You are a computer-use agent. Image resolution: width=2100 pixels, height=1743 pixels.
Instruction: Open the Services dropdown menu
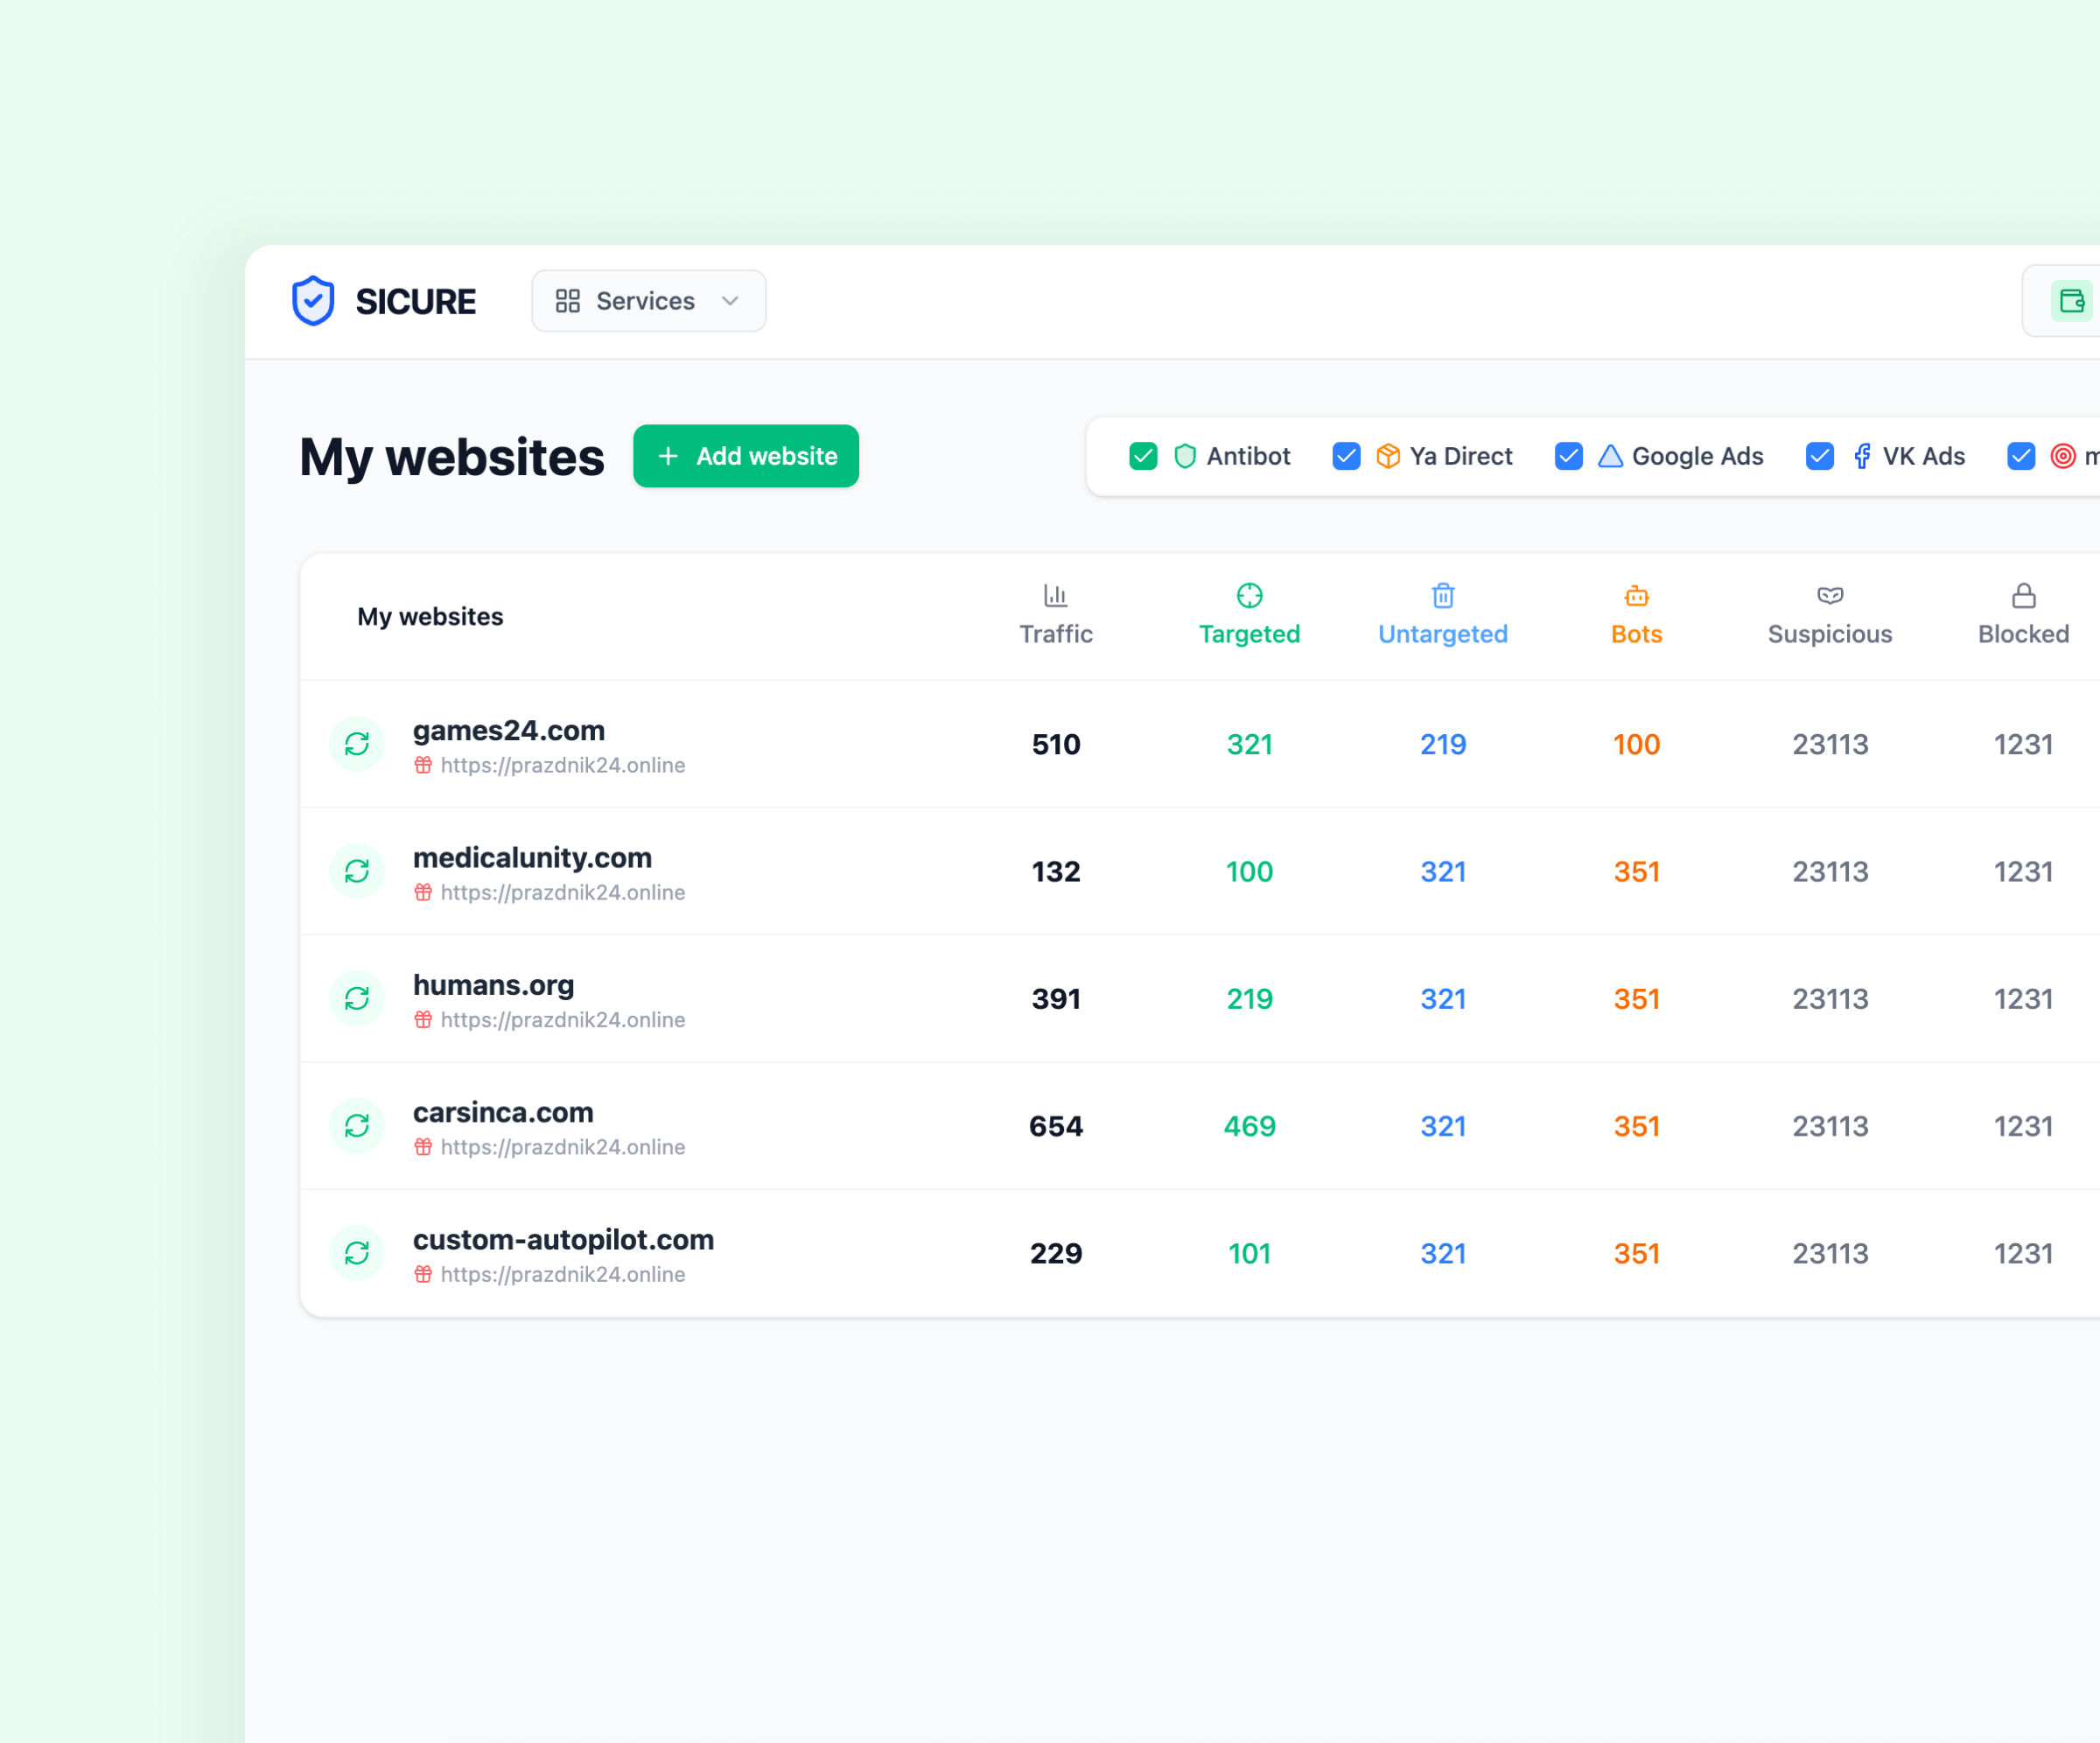(x=647, y=301)
